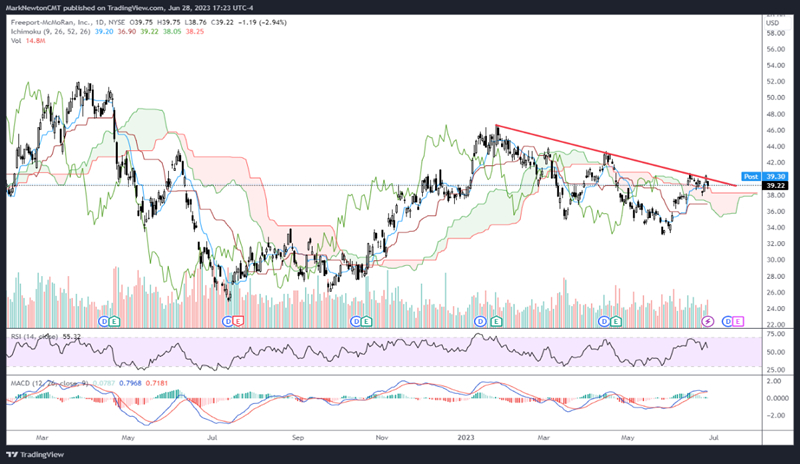The height and width of the screenshot is (464, 800).
Task: Click the 75.00 level on RSI axis
Action: [x=776, y=334]
